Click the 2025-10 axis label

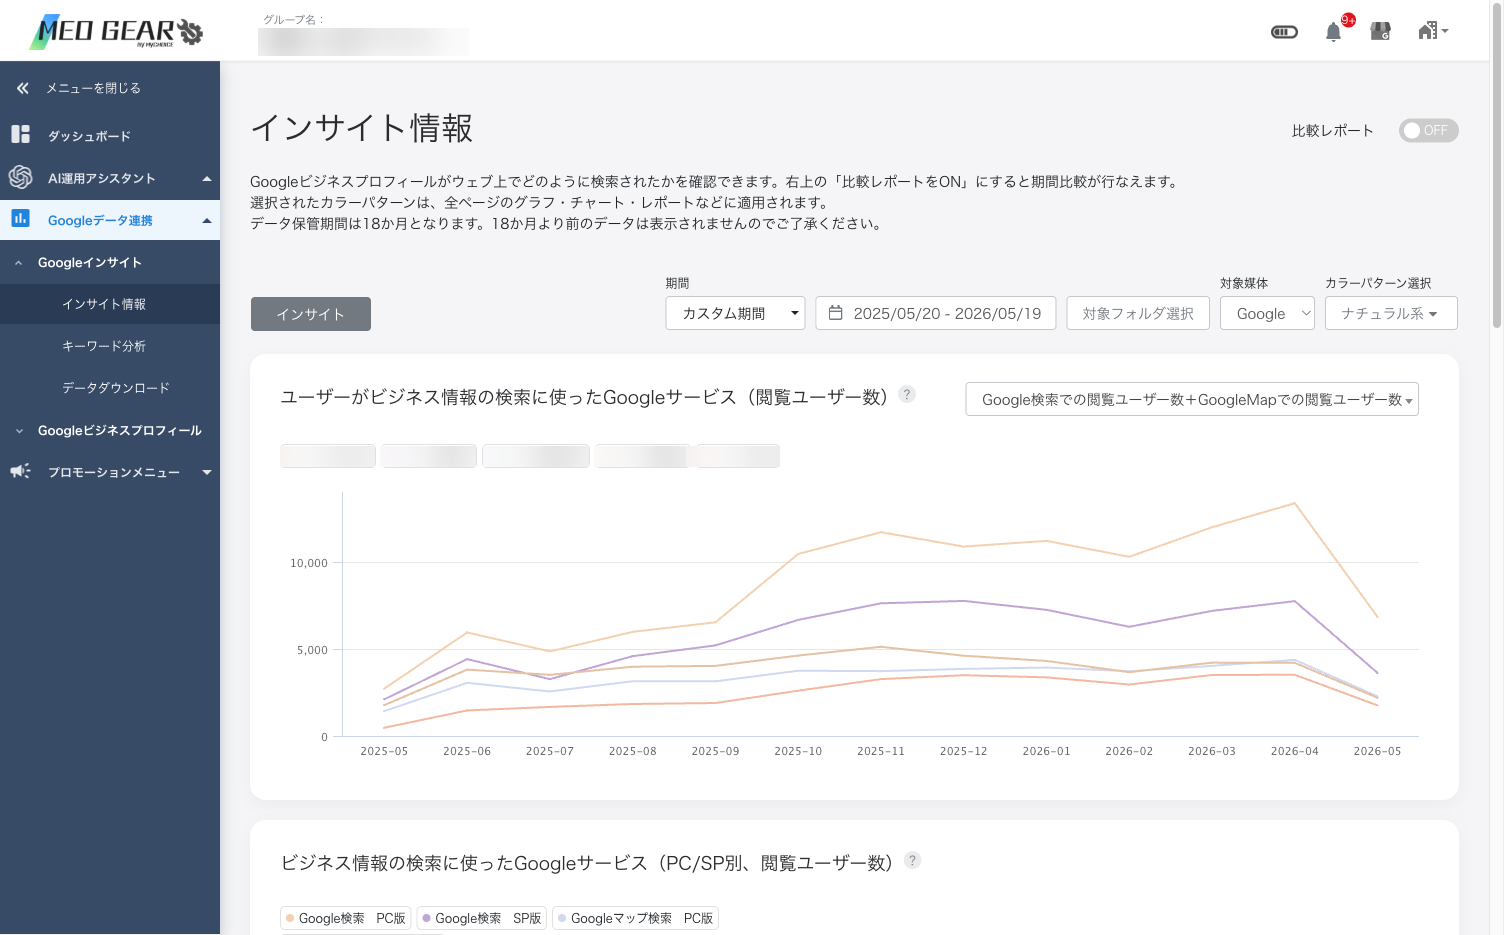(798, 751)
